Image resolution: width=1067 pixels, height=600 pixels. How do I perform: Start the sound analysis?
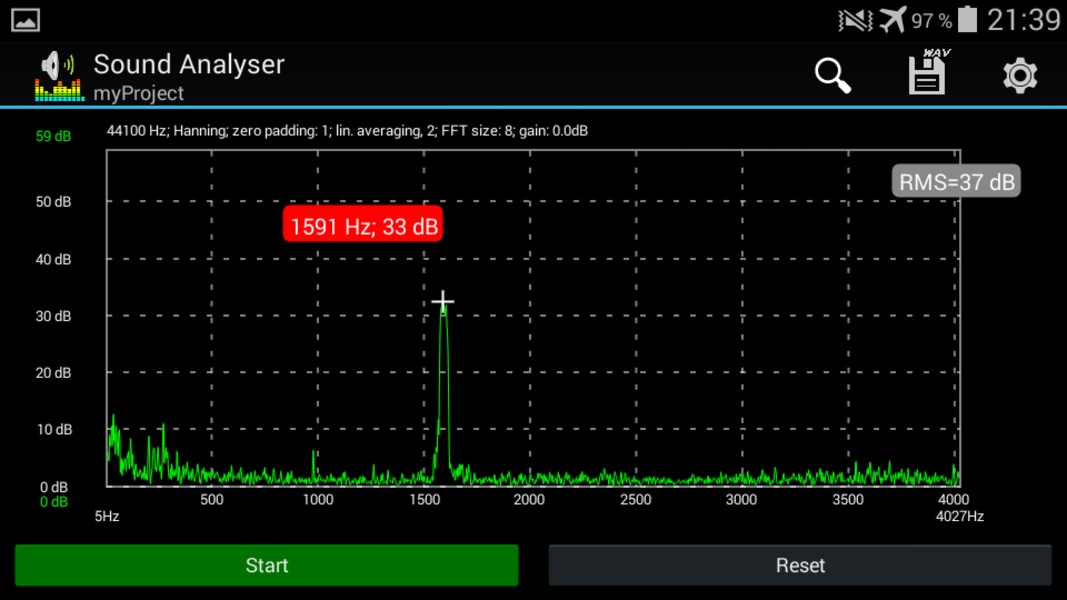tap(267, 565)
